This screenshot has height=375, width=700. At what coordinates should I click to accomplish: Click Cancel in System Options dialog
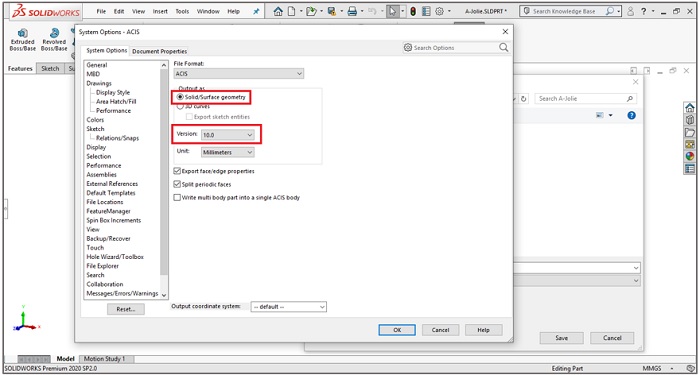pos(440,330)
